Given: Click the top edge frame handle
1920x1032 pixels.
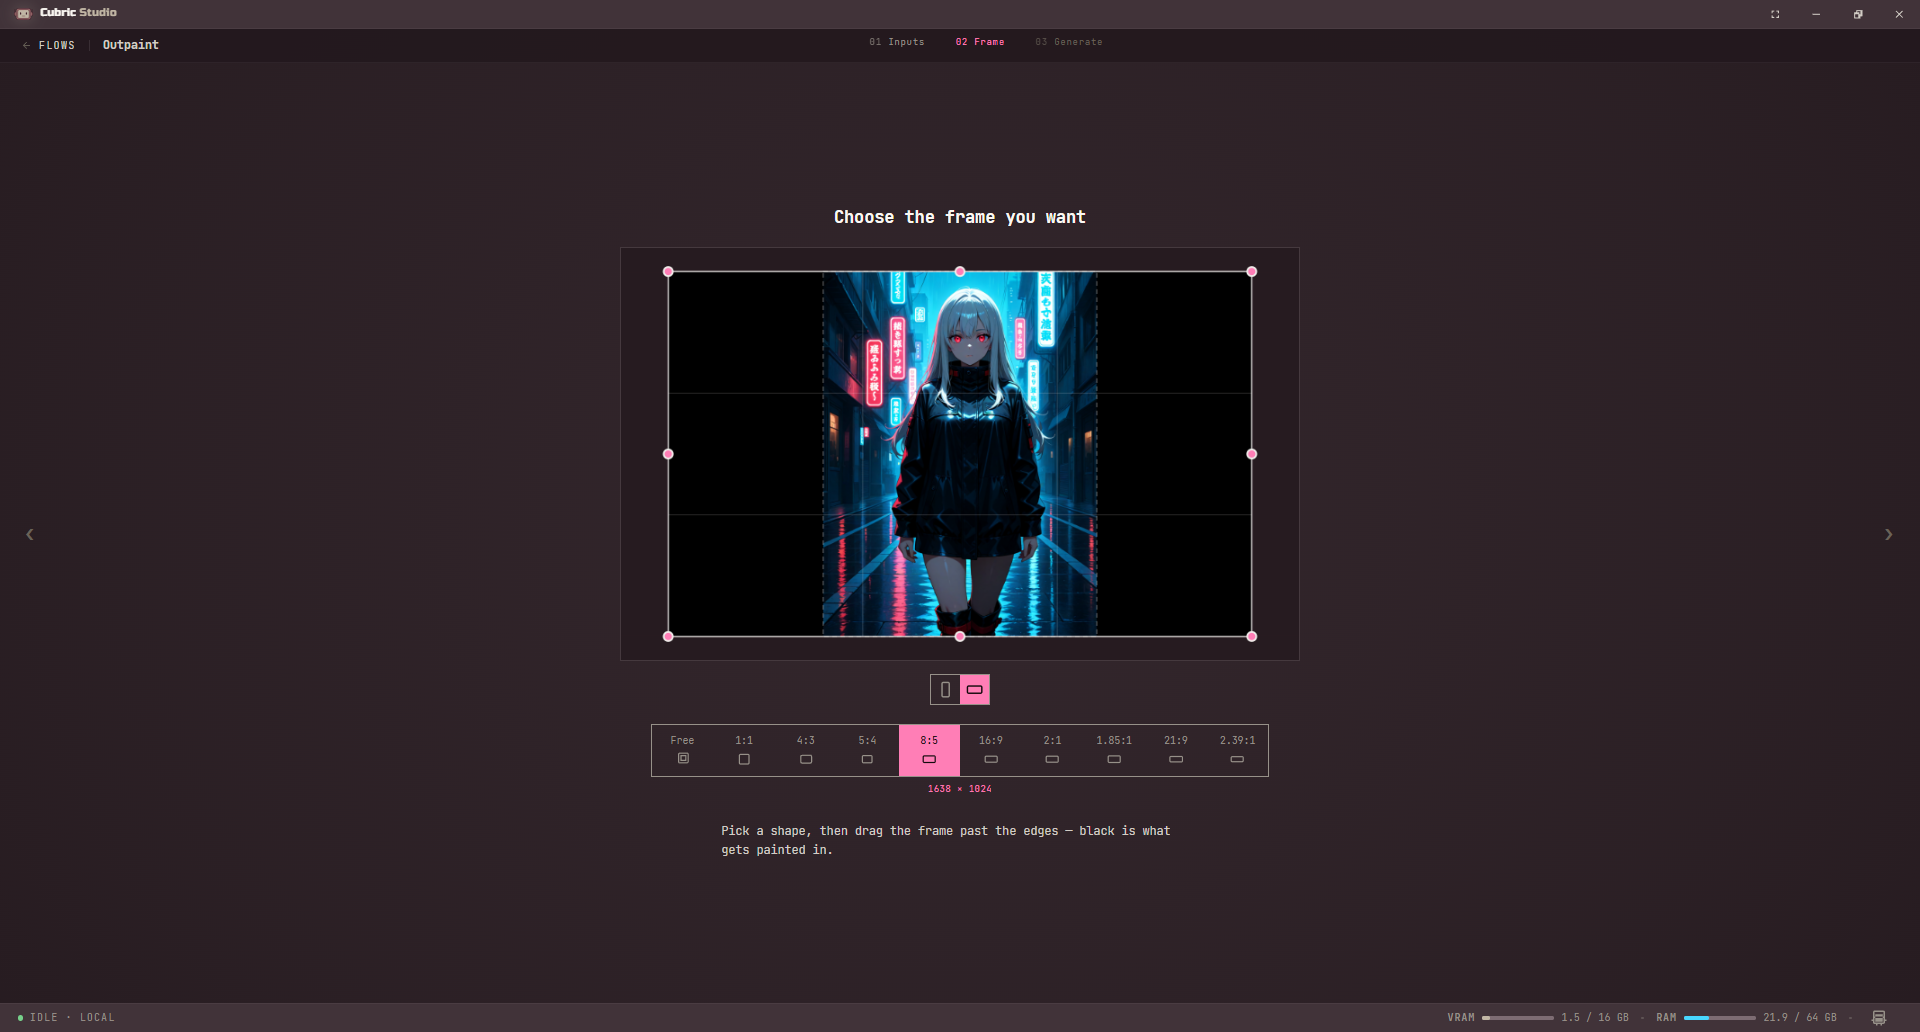Looking at the screenshot, I should (960, 272).
